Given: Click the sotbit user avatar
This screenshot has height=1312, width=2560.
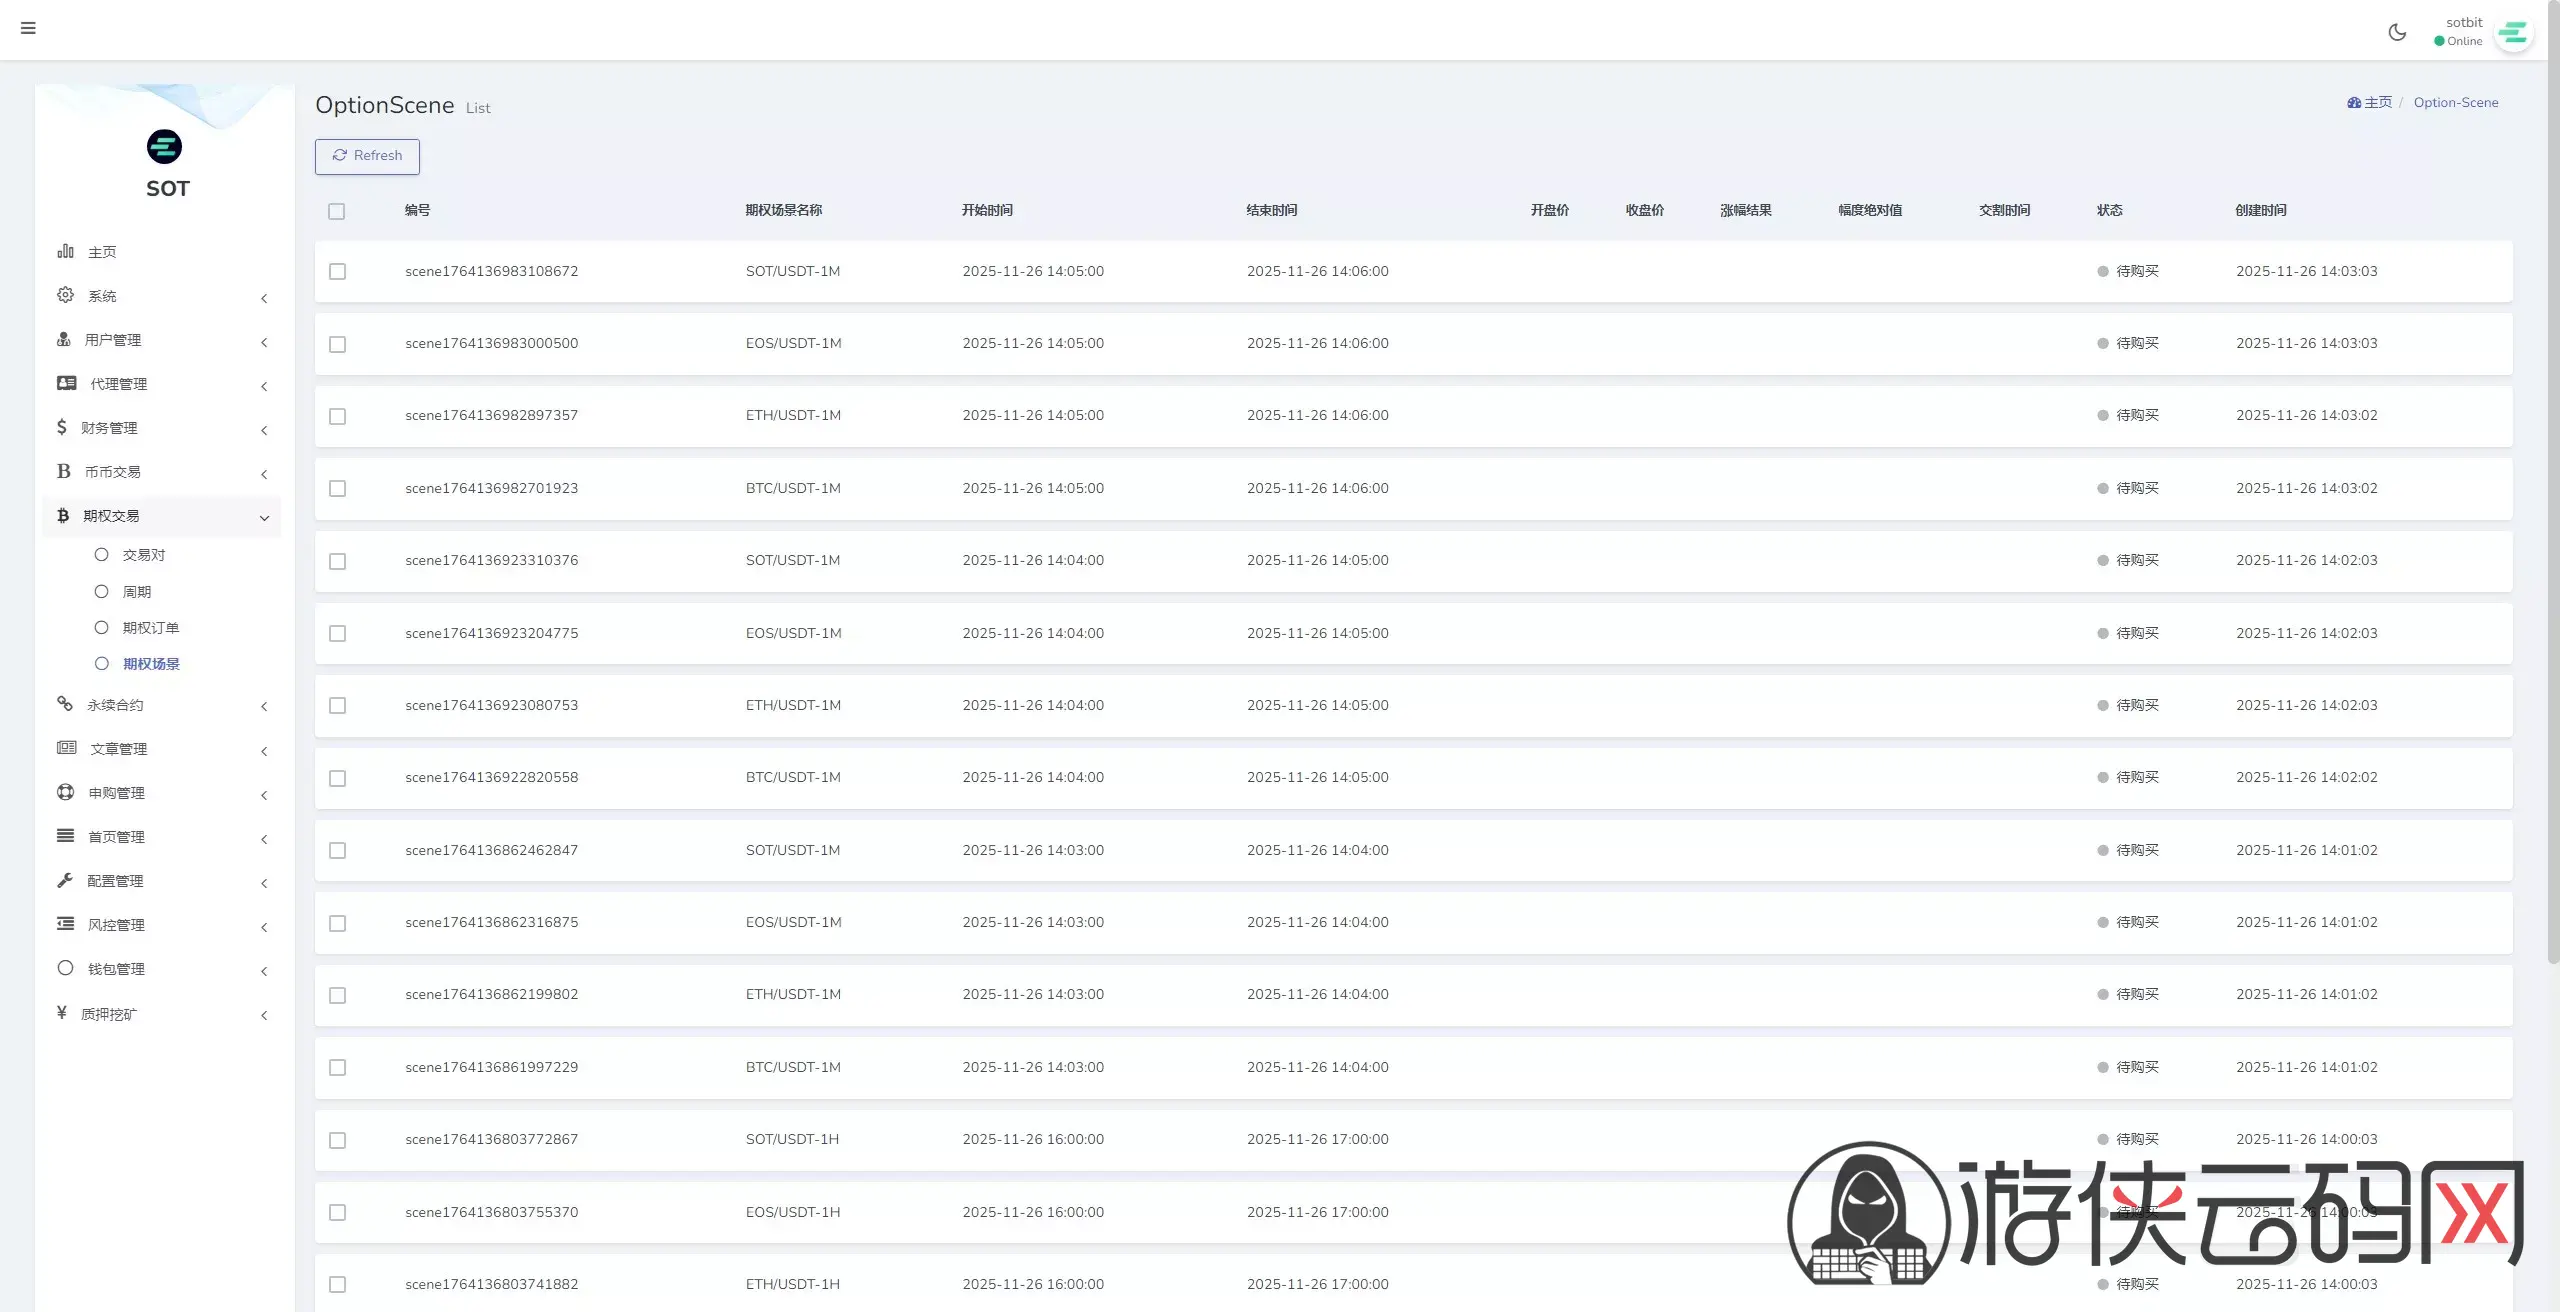Looking at the screenshot, I should [x=2513, y=34].
